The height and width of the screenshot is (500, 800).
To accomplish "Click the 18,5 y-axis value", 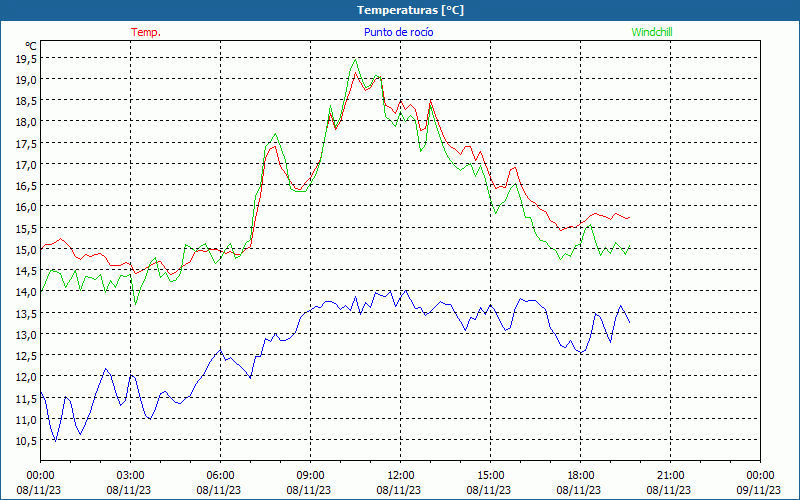I will tap(26, 101).
